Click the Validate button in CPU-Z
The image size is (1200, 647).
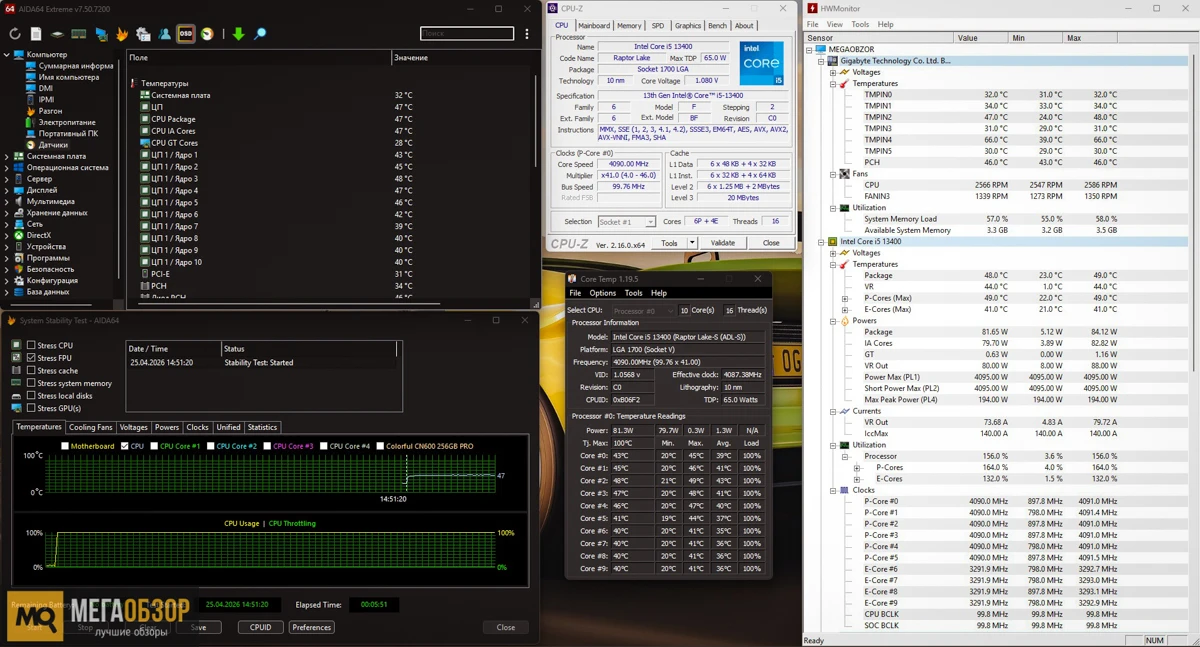point(722,243)
